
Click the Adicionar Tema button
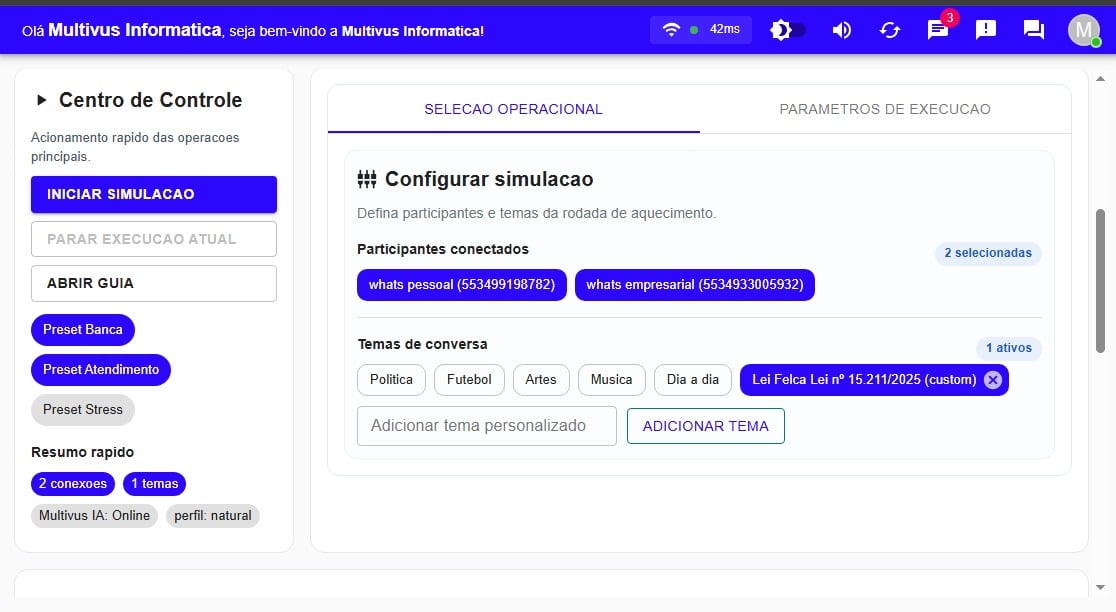tap(705, 426)
